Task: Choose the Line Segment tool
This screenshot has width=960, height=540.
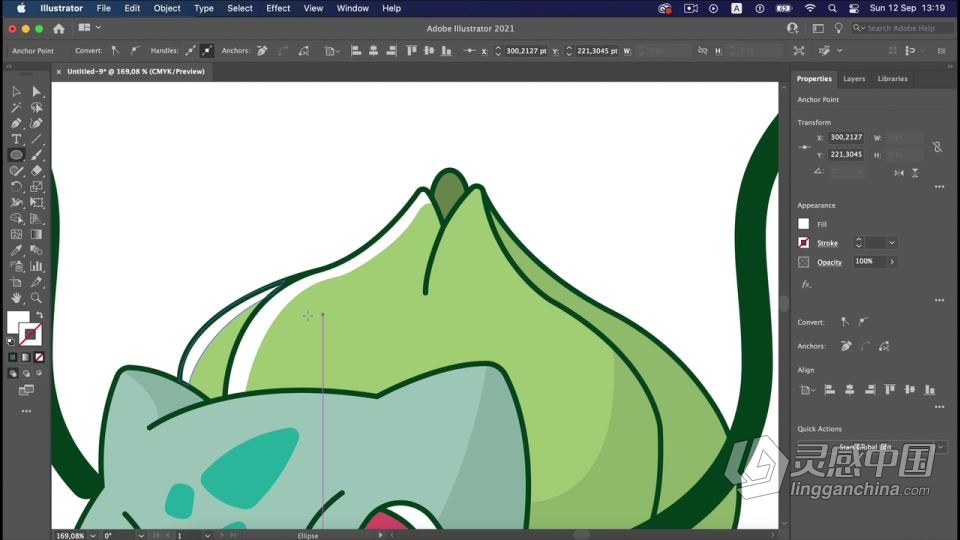Action: click(x=37, y=140)
